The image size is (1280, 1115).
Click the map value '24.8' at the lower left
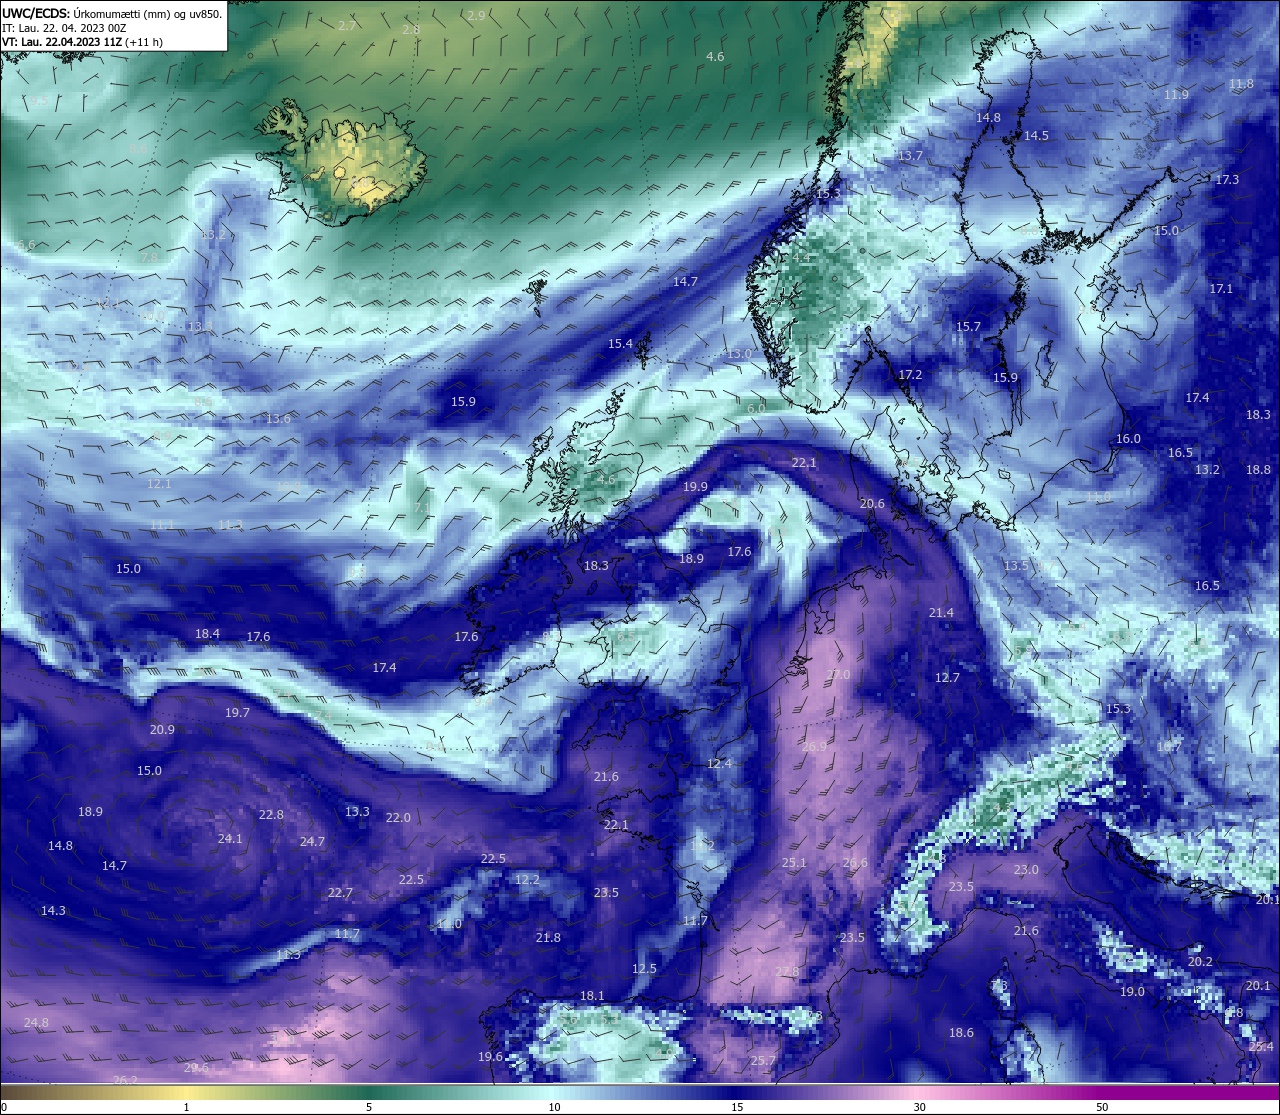36,1022
